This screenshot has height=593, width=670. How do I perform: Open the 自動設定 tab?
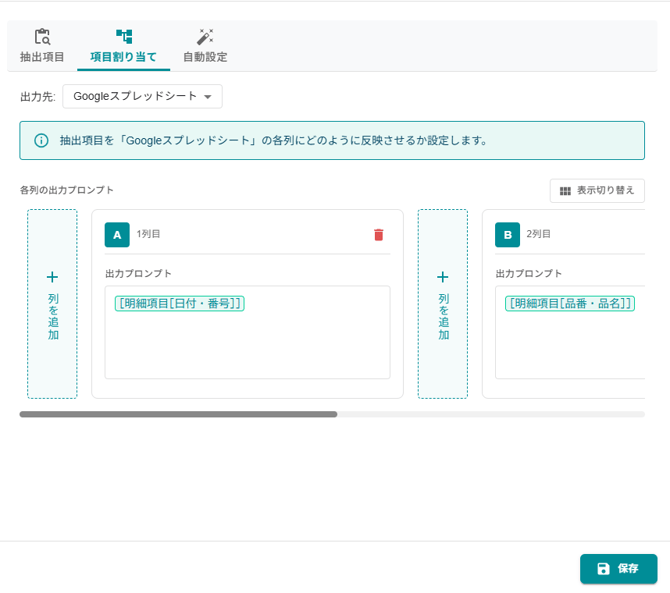[x=205, y=46]
